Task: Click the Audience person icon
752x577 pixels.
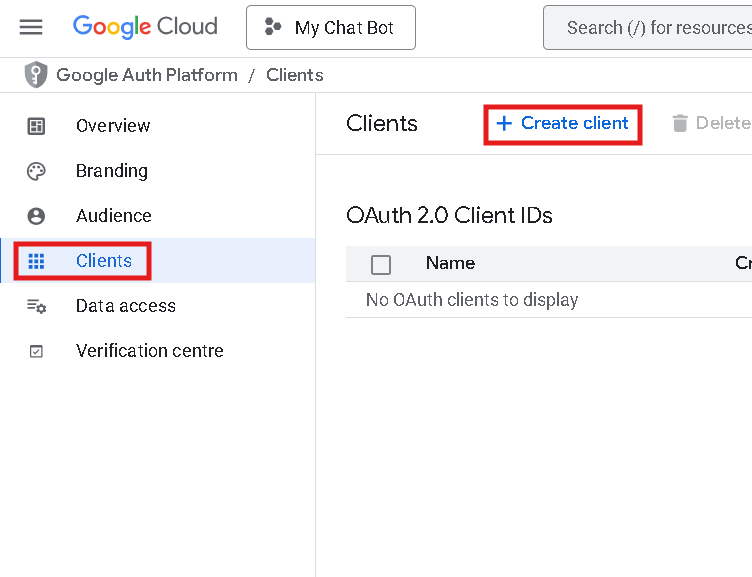Action: pyautogui.click(x=37, y=216)
